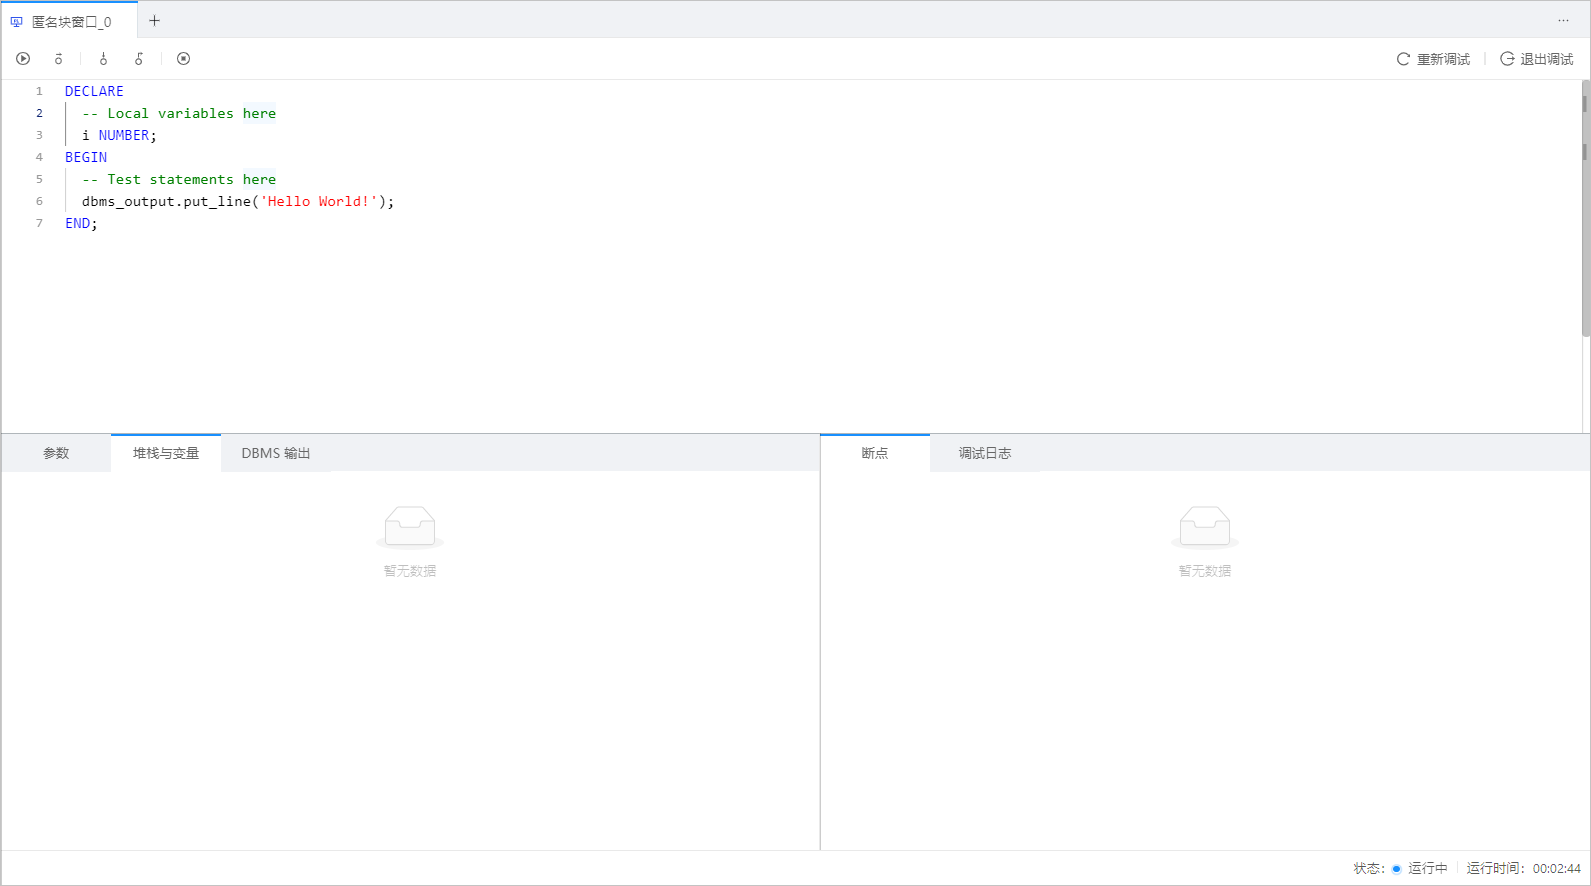The width and height of the screenshot is (1591, 886).
Task: Switch to the 参数 tab
Action: click(56, 453)
